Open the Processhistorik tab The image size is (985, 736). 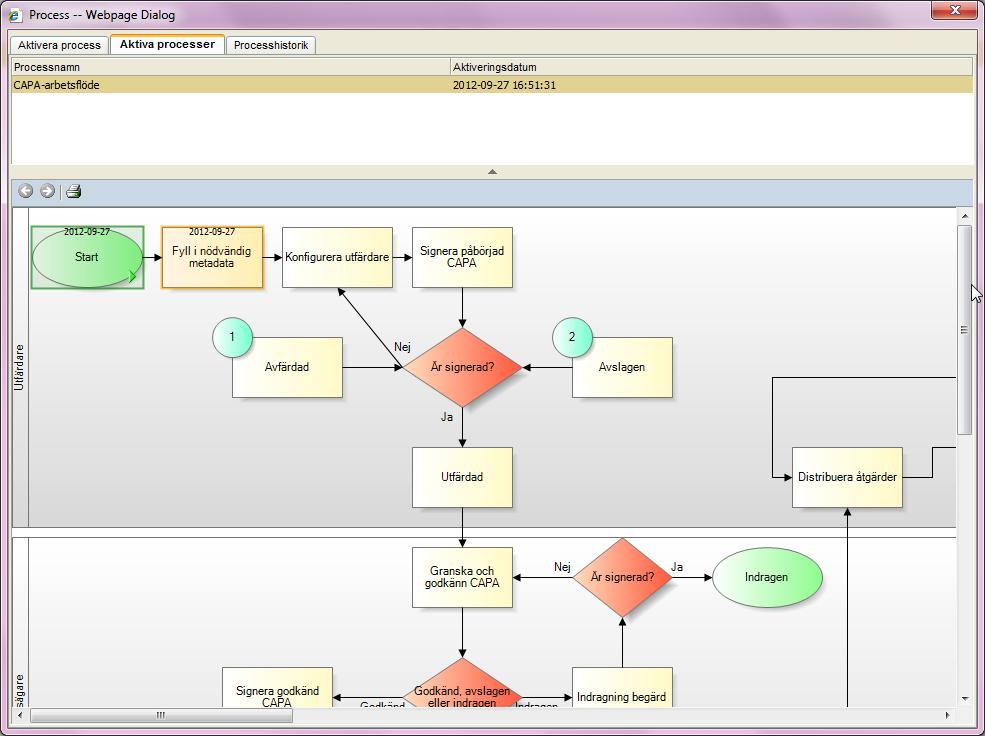(x=271, y=45)
